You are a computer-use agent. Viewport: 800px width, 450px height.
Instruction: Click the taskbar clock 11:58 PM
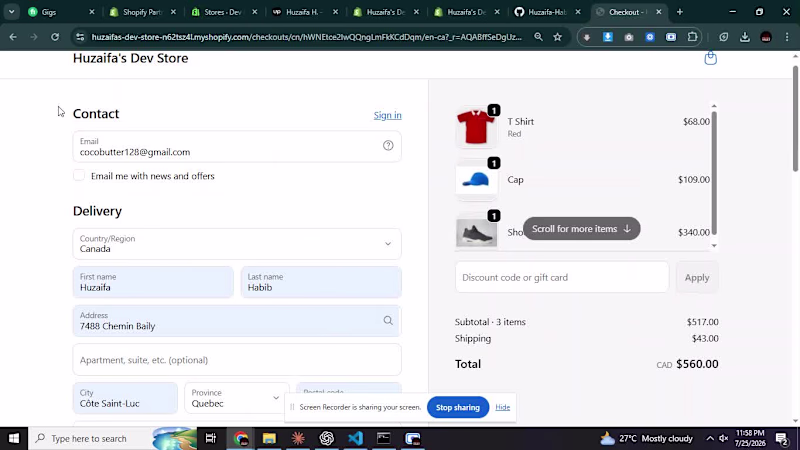[750, 438]
